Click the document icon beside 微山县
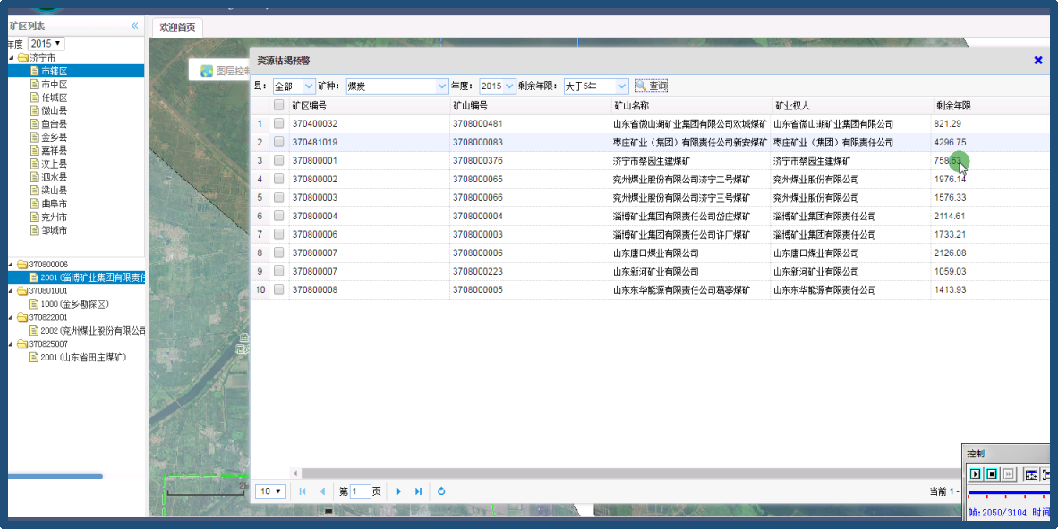Screen dimensions: 1059x529 (x=34, y=110)
